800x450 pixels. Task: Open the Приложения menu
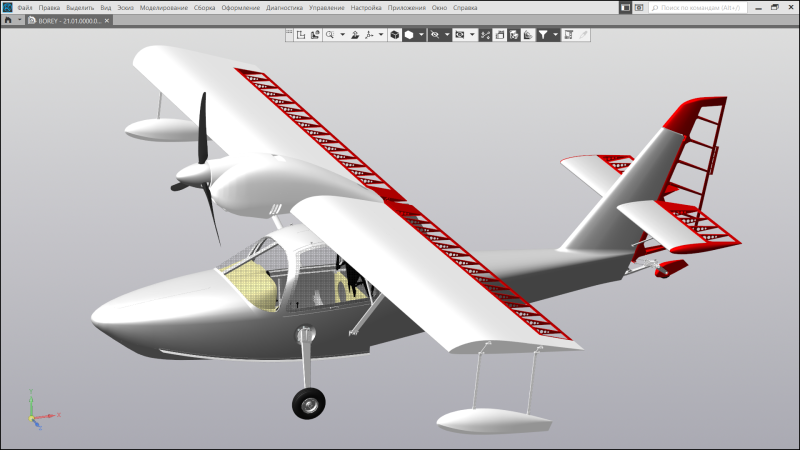(x=407, y=8)
